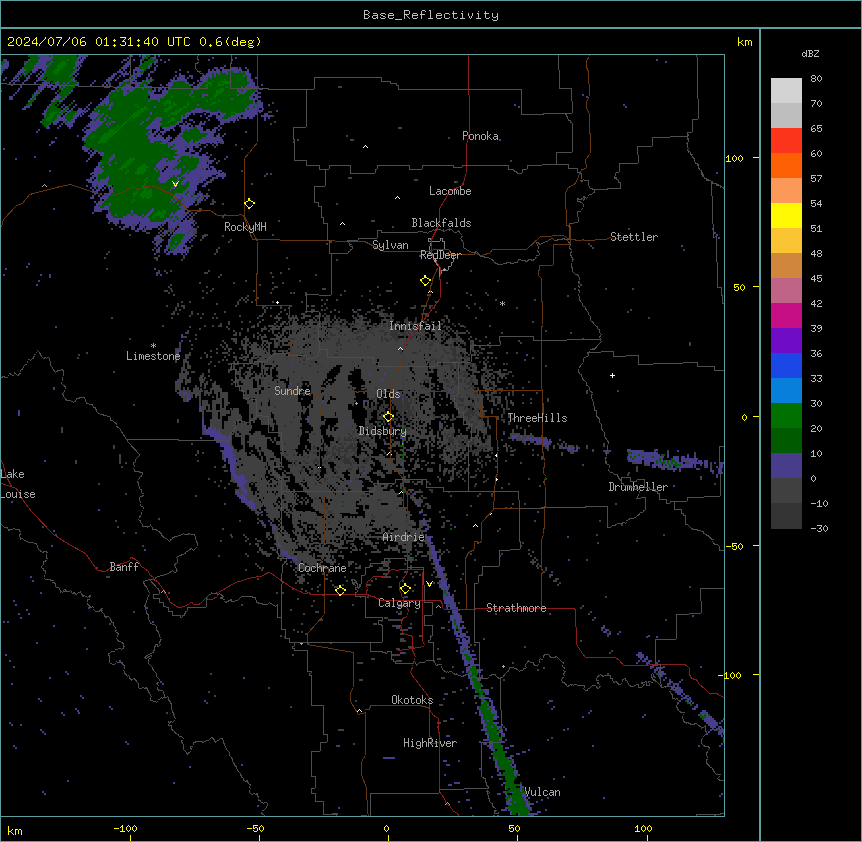862x842 pixels.
Task: Click the 80 value in the dBZ legend
Action: point(816,79)
